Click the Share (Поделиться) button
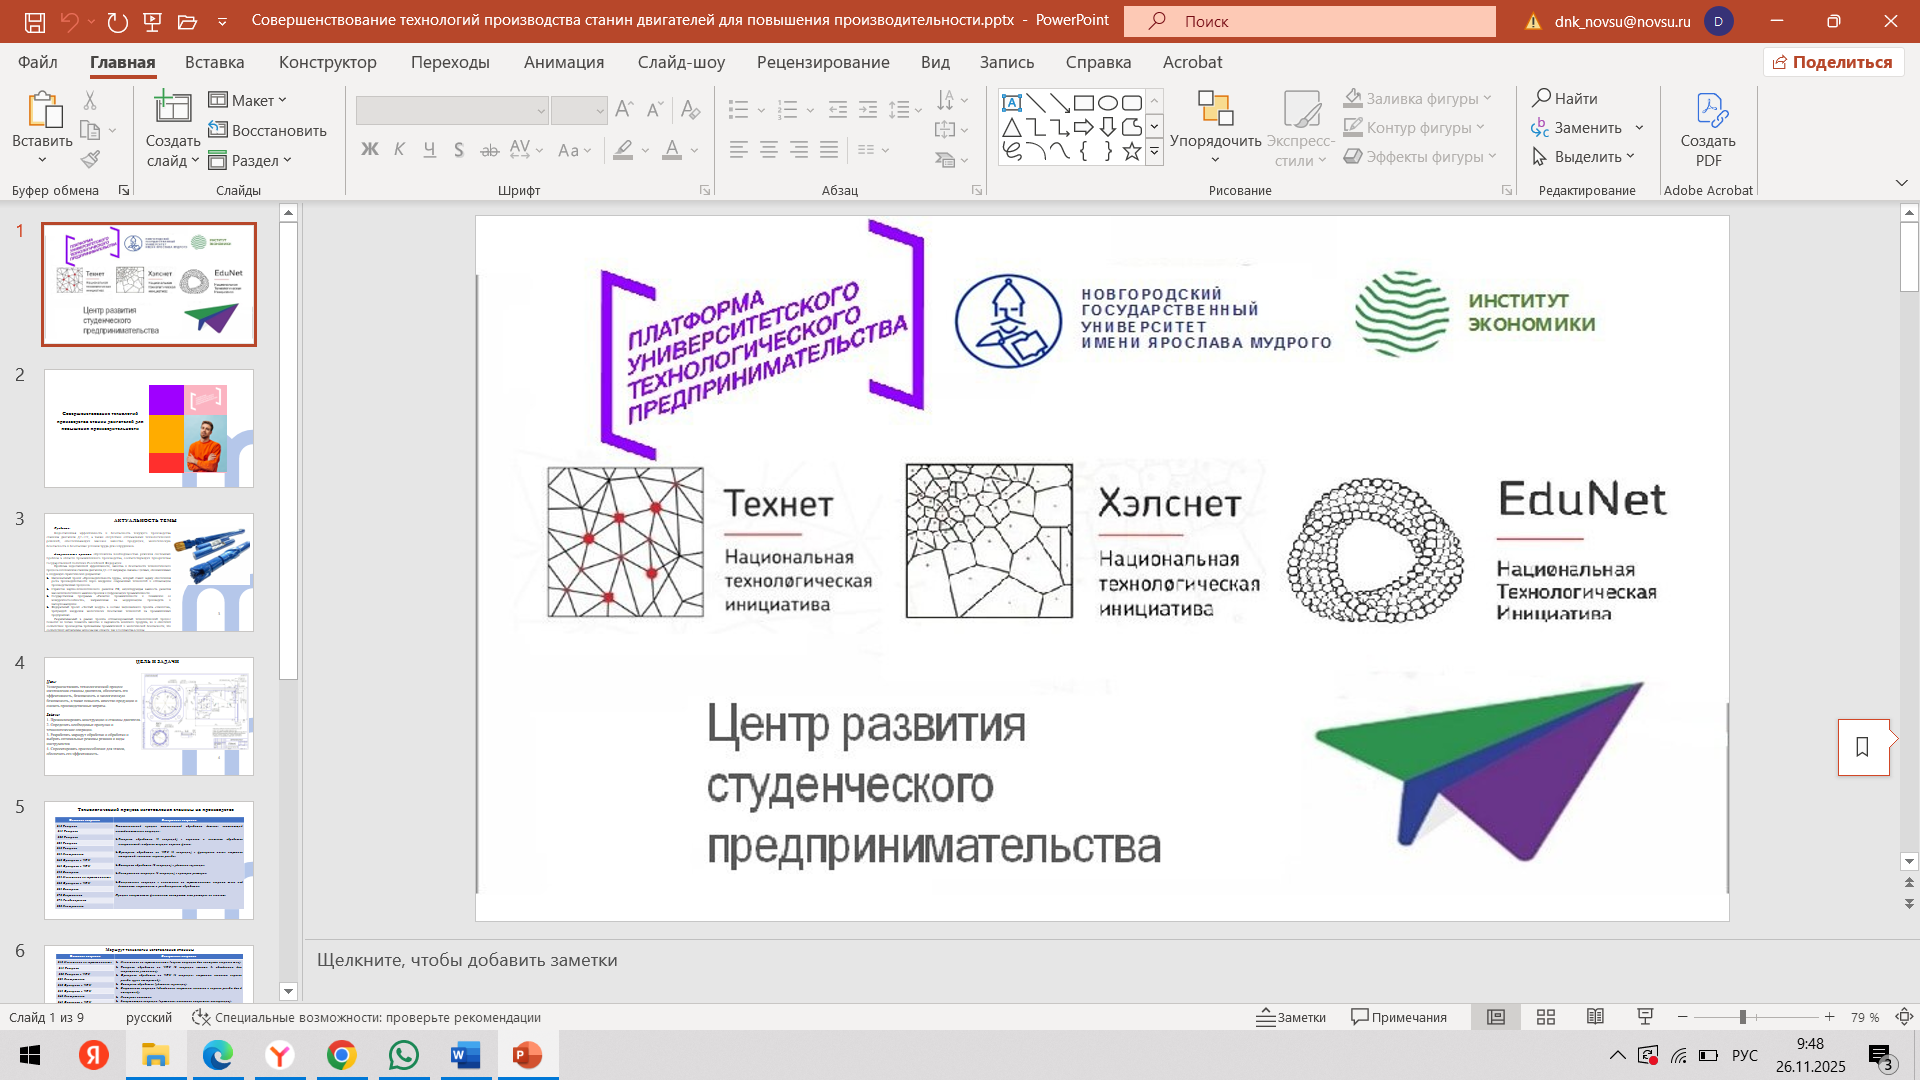Screen dimensions: 1920x1080 pos(1833,62)
